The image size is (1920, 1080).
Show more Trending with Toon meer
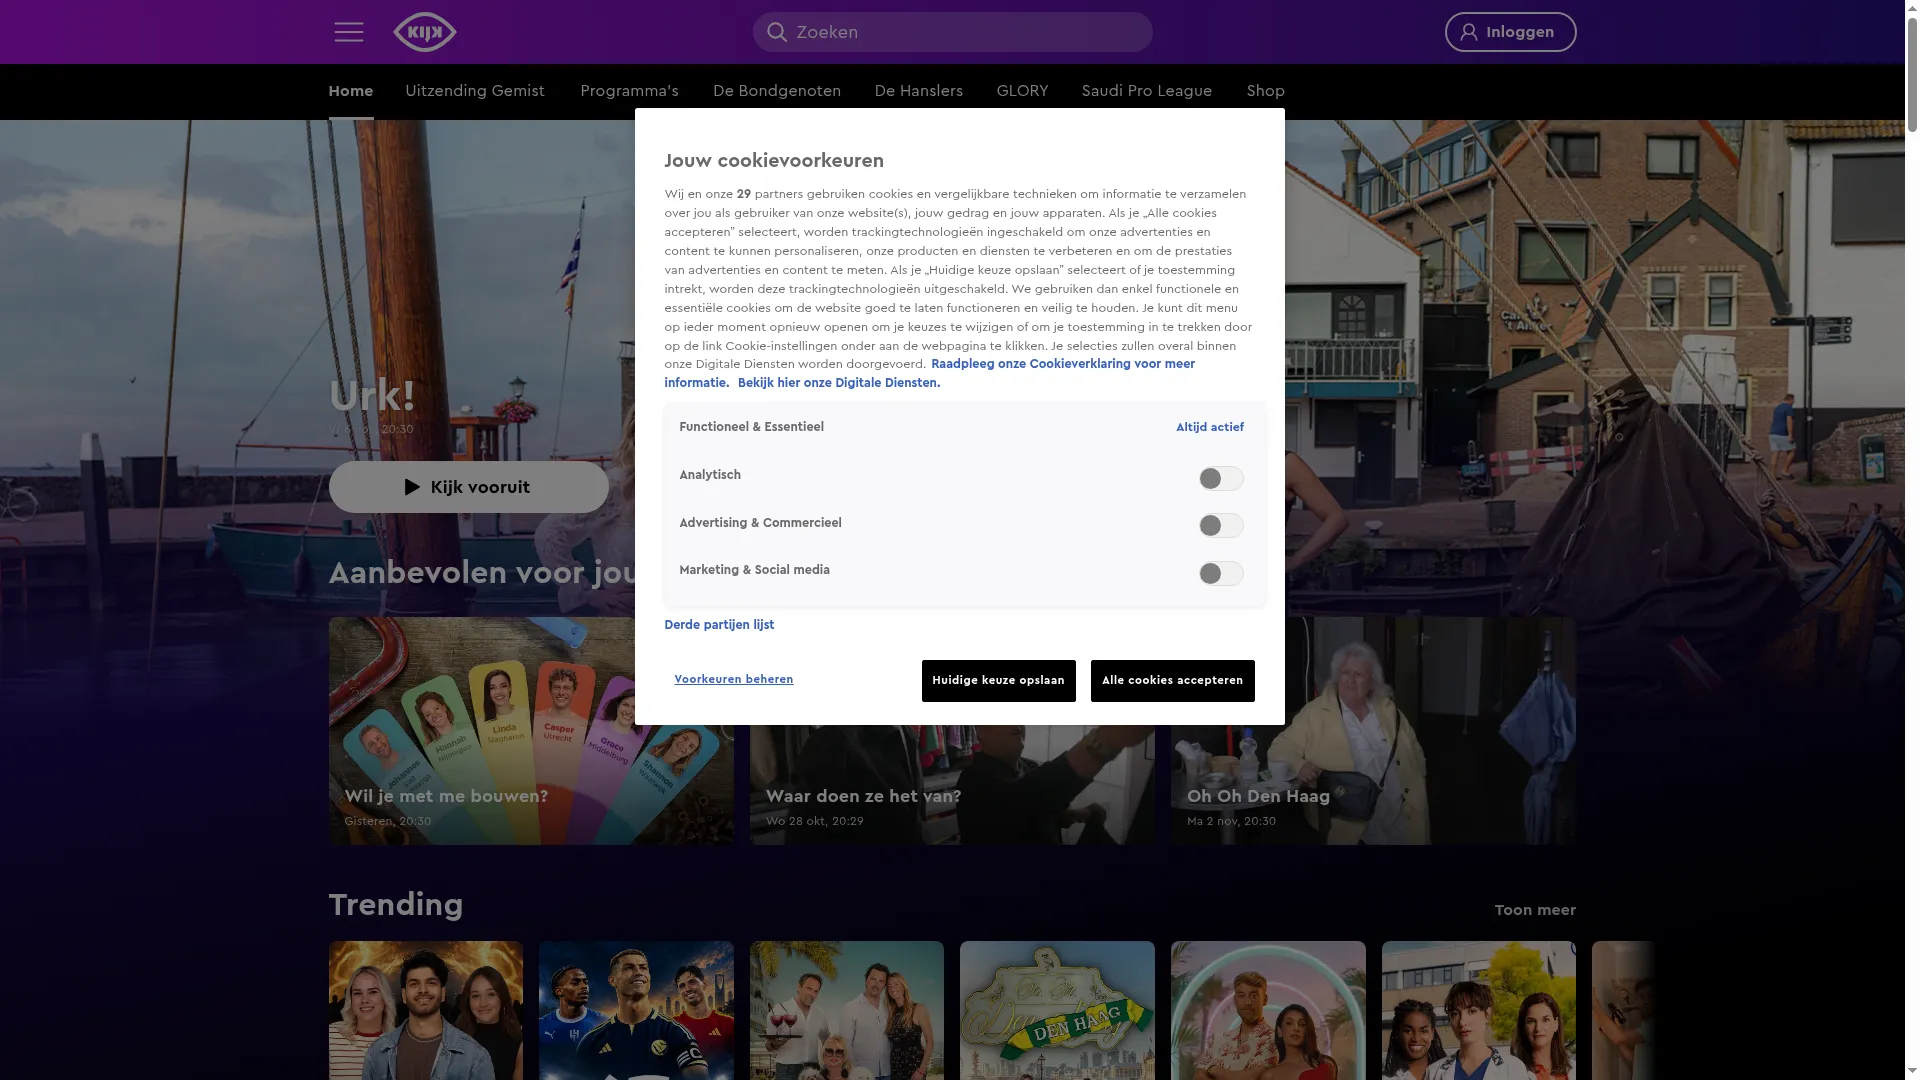[x=1535, y=910]
